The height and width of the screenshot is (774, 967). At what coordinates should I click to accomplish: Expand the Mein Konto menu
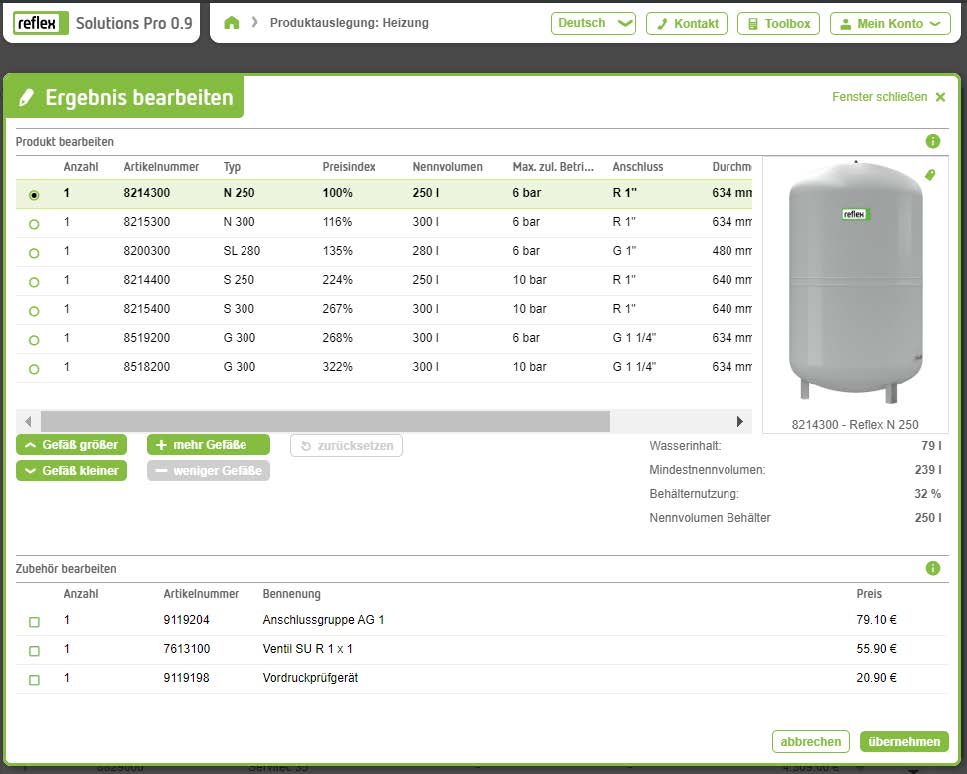click(890, 23)
